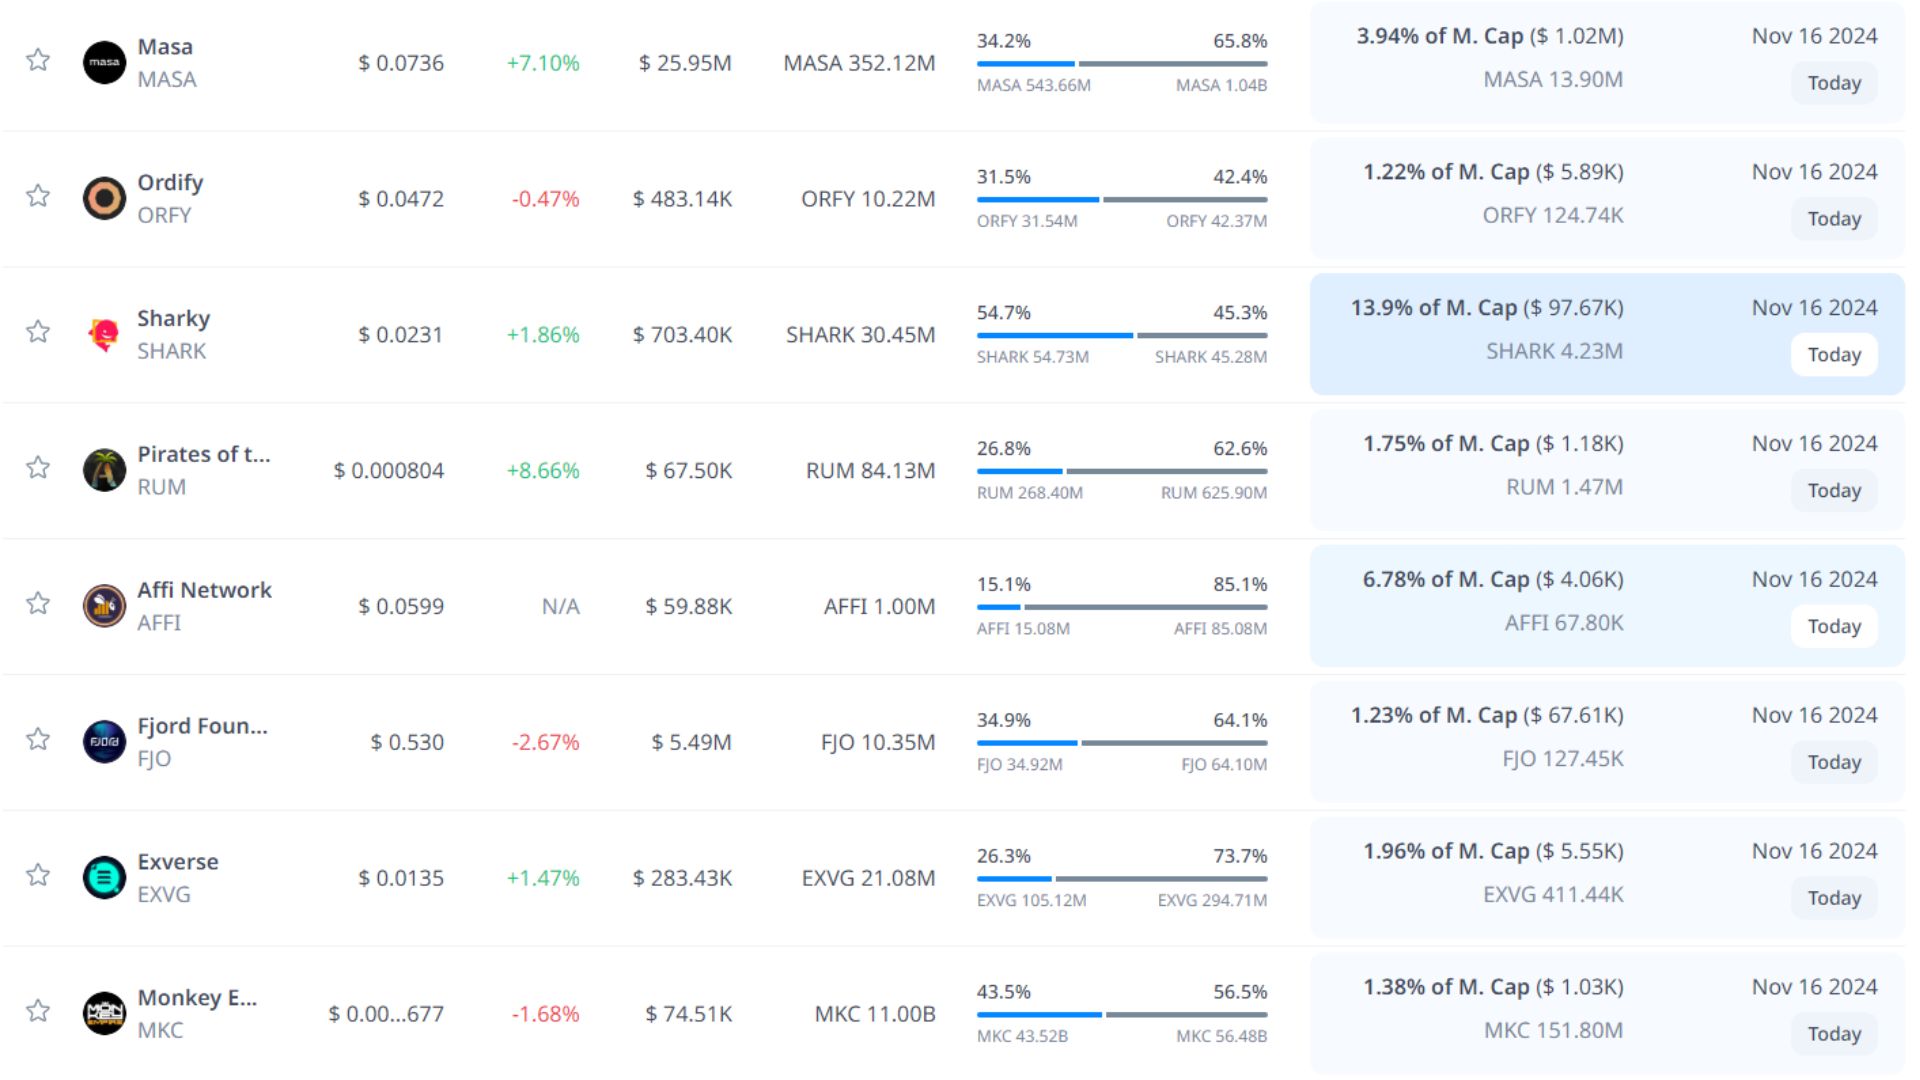Click the Sharky pink shark logo
This screenshot has width=1920, height=1080.
pyautogui.click(x=104, y=334)
